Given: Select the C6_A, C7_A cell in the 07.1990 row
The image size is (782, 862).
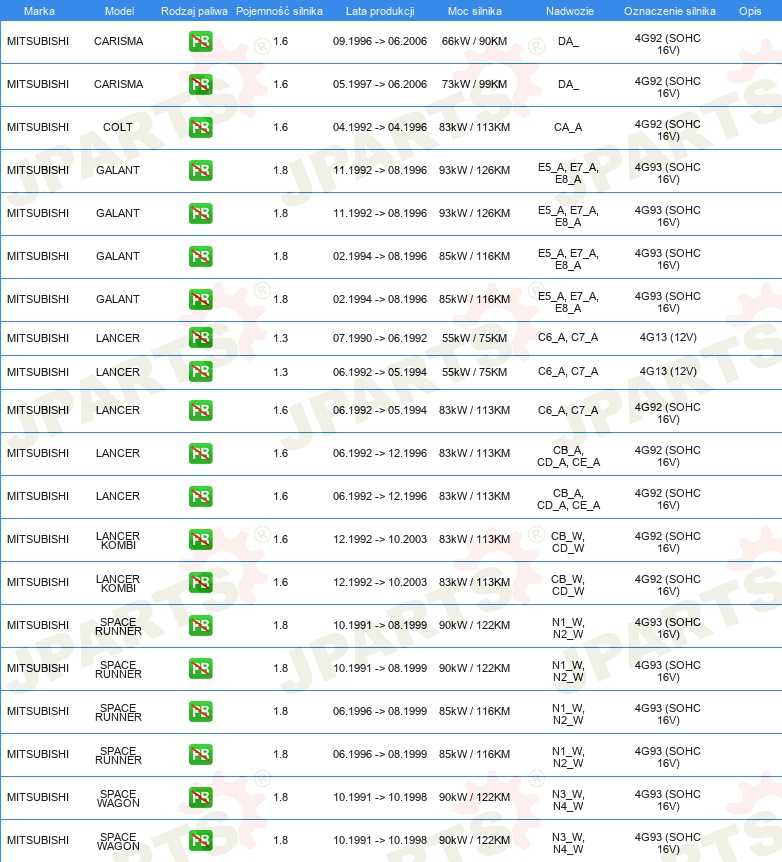Looking at the screenshot, I should pos(568,337).
